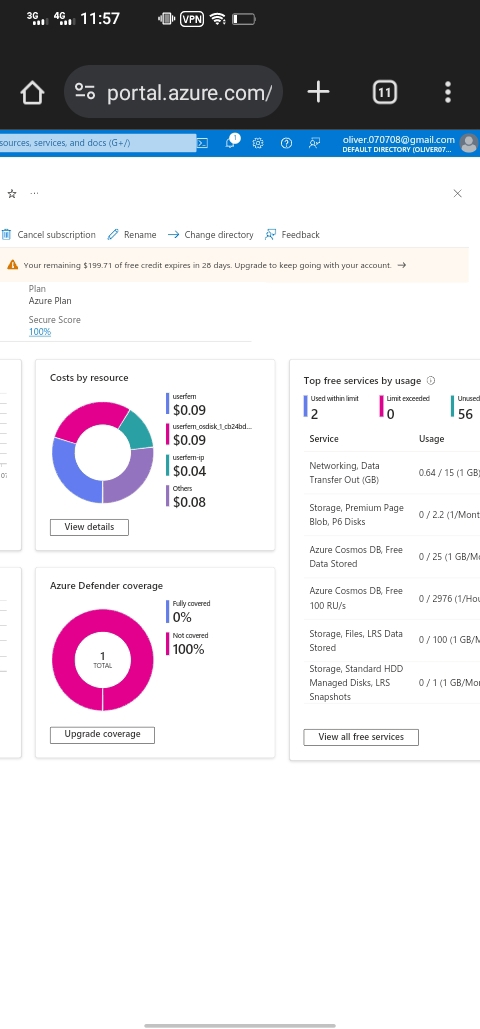The width and height of the screenshot is (480, 1029).
Task: Click the Rename command
Action: point(132,234)
